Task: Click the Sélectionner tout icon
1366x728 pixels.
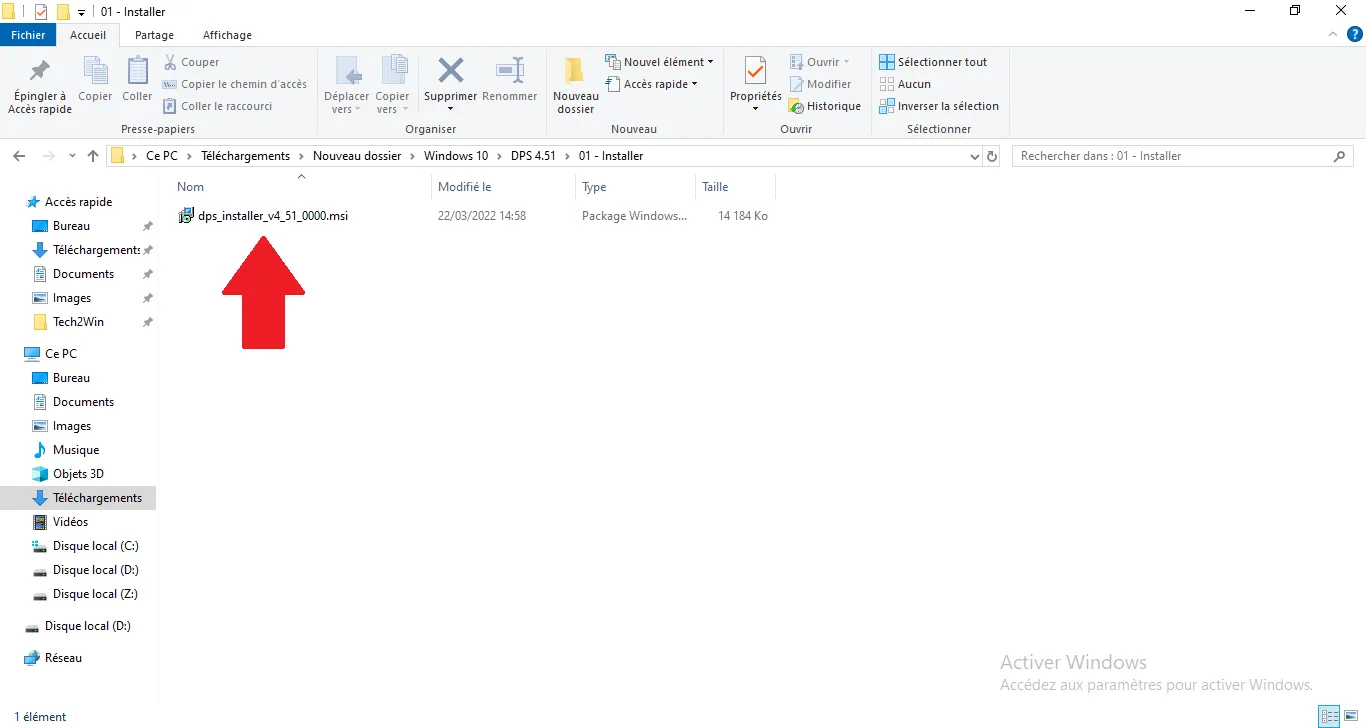Action: click(x=886, y=62)
